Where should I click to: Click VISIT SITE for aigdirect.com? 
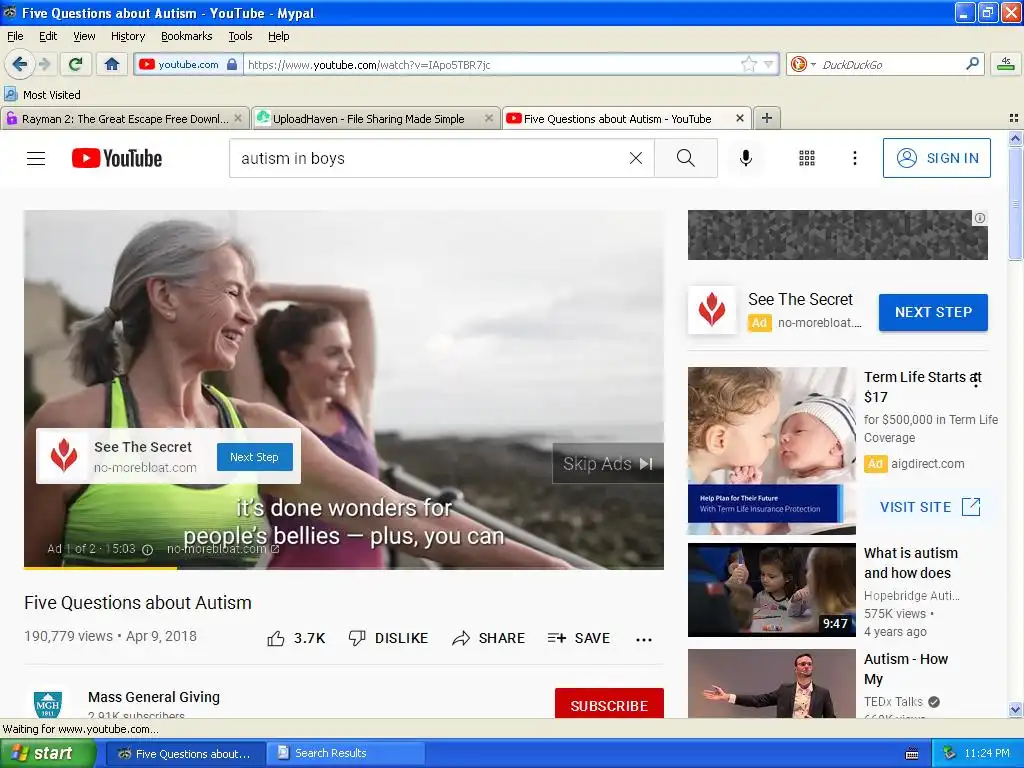[x=930, y=507]
